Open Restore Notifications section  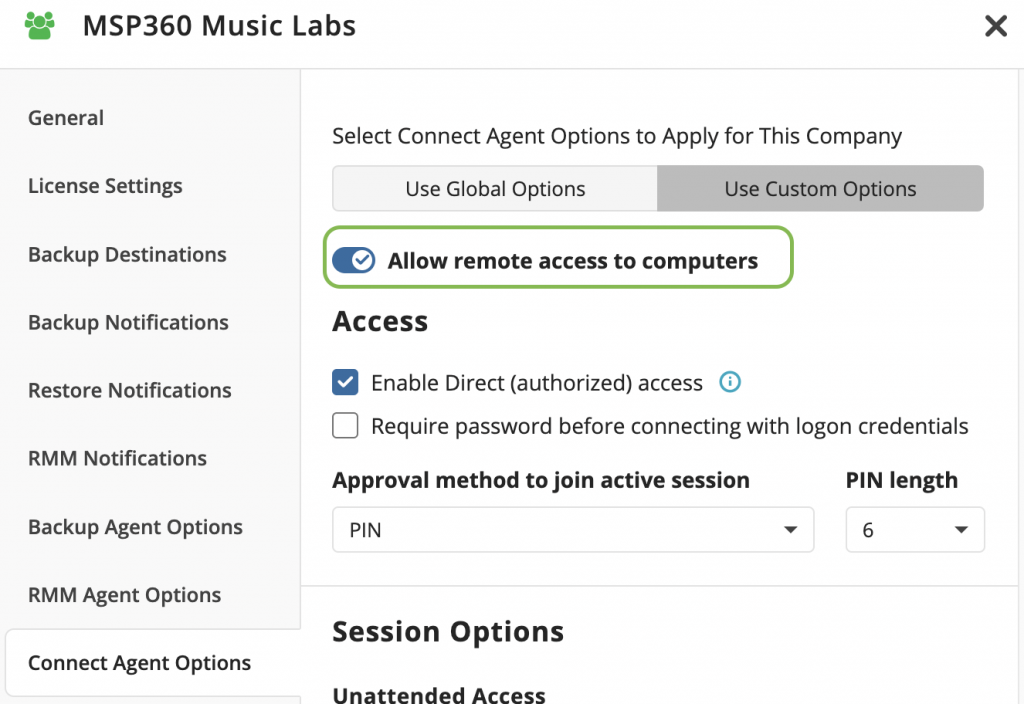(x=129, y=390)
